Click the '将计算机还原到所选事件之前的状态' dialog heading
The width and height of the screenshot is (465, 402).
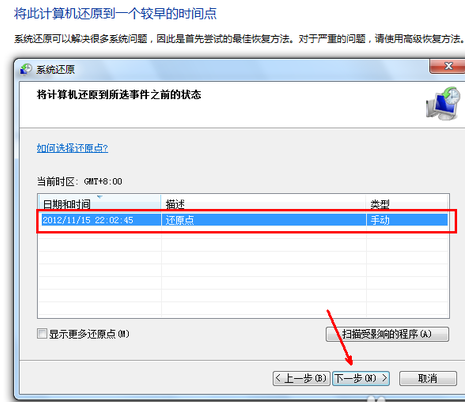pyautogui.click(x=119, y=95)
